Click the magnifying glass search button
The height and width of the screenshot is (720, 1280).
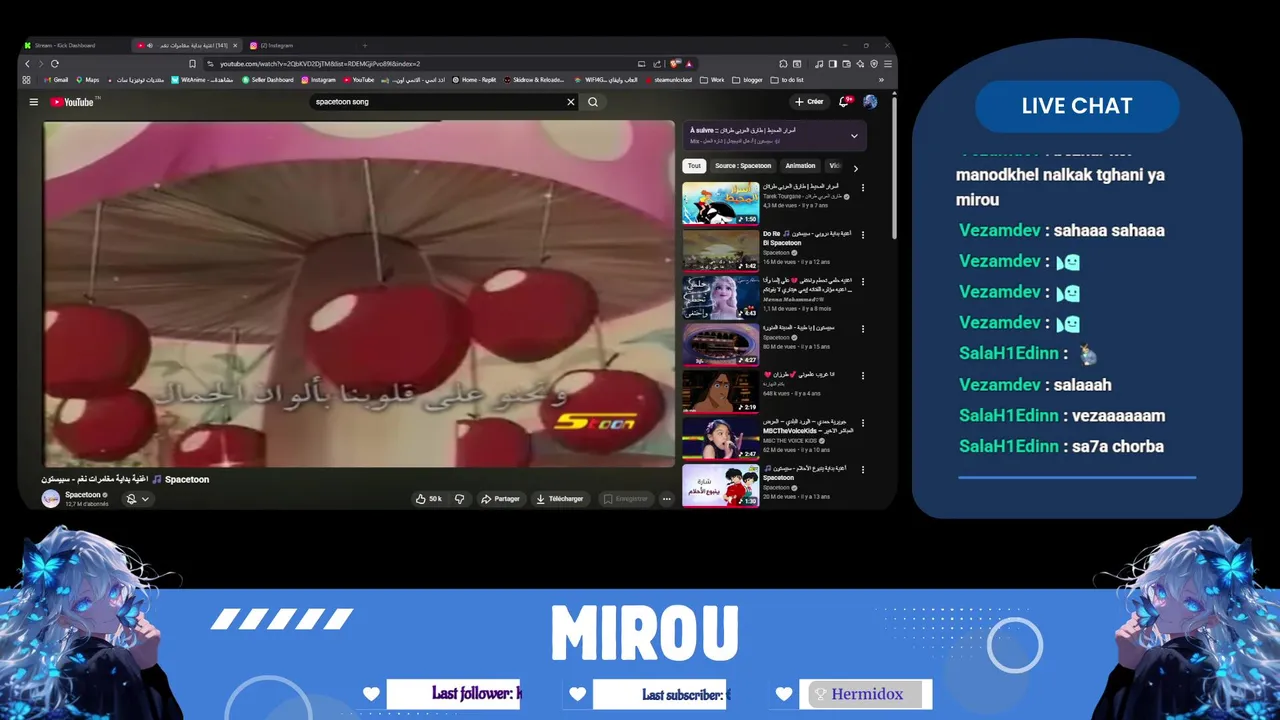point(593,102)
